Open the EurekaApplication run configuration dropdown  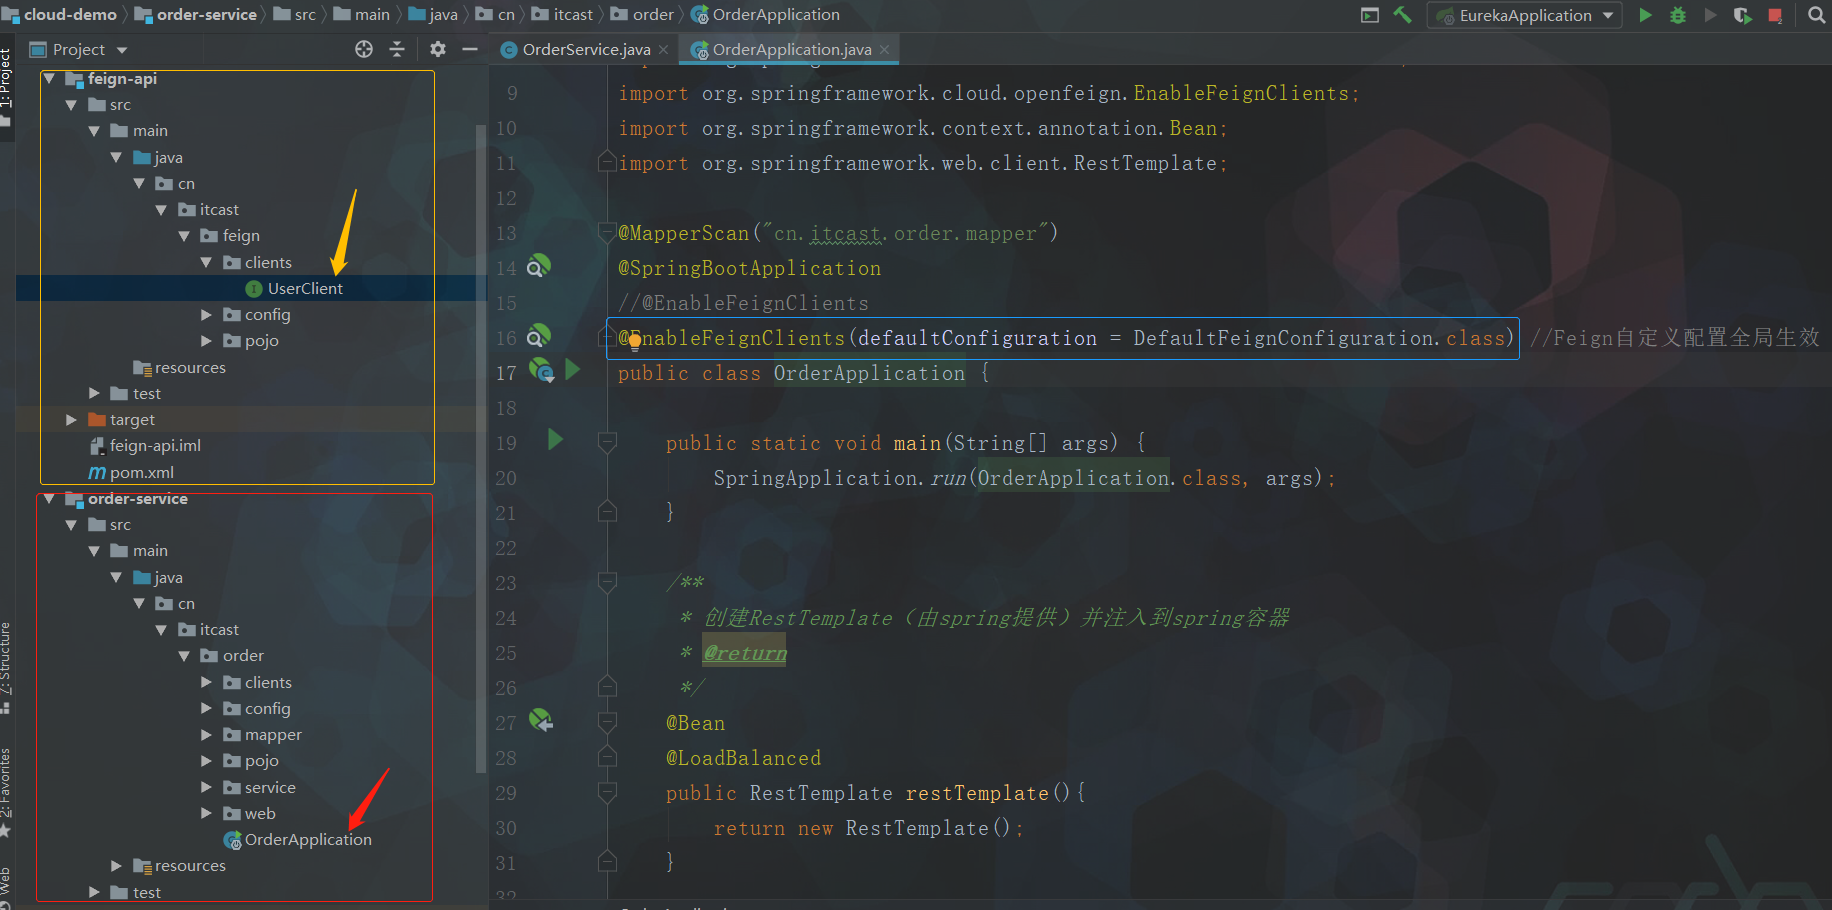1525,15
